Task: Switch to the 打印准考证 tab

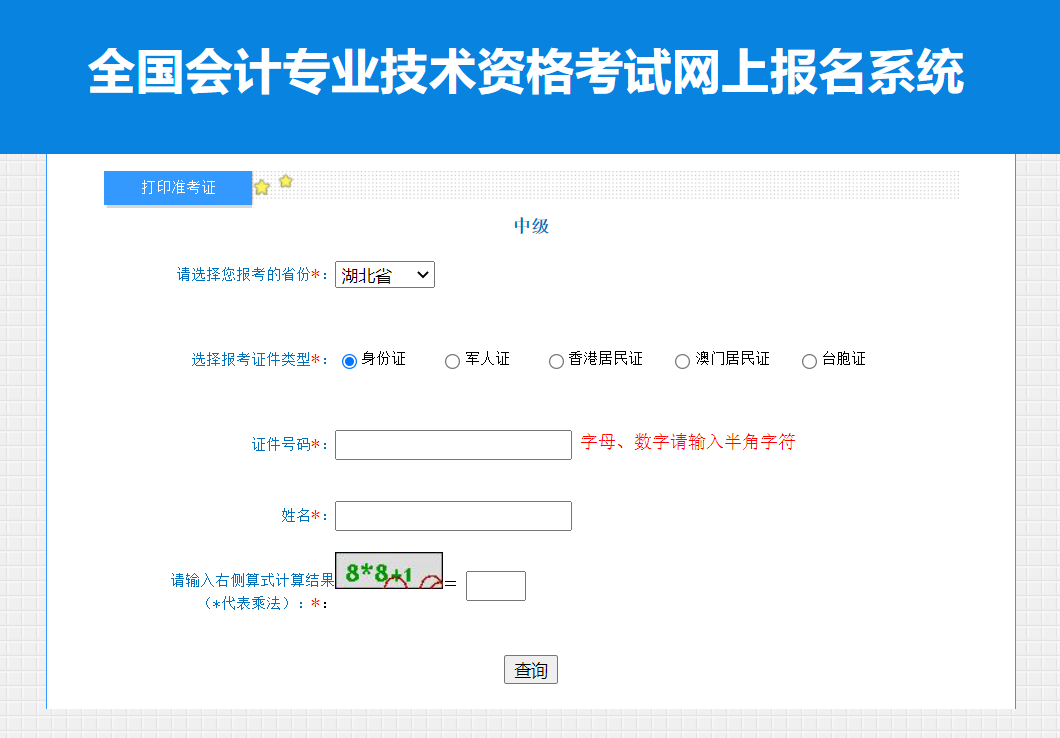Action: (177, 187)
